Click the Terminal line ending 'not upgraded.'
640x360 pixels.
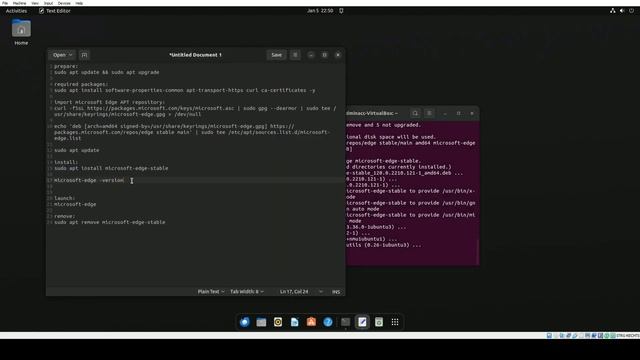tap(384, 125)
